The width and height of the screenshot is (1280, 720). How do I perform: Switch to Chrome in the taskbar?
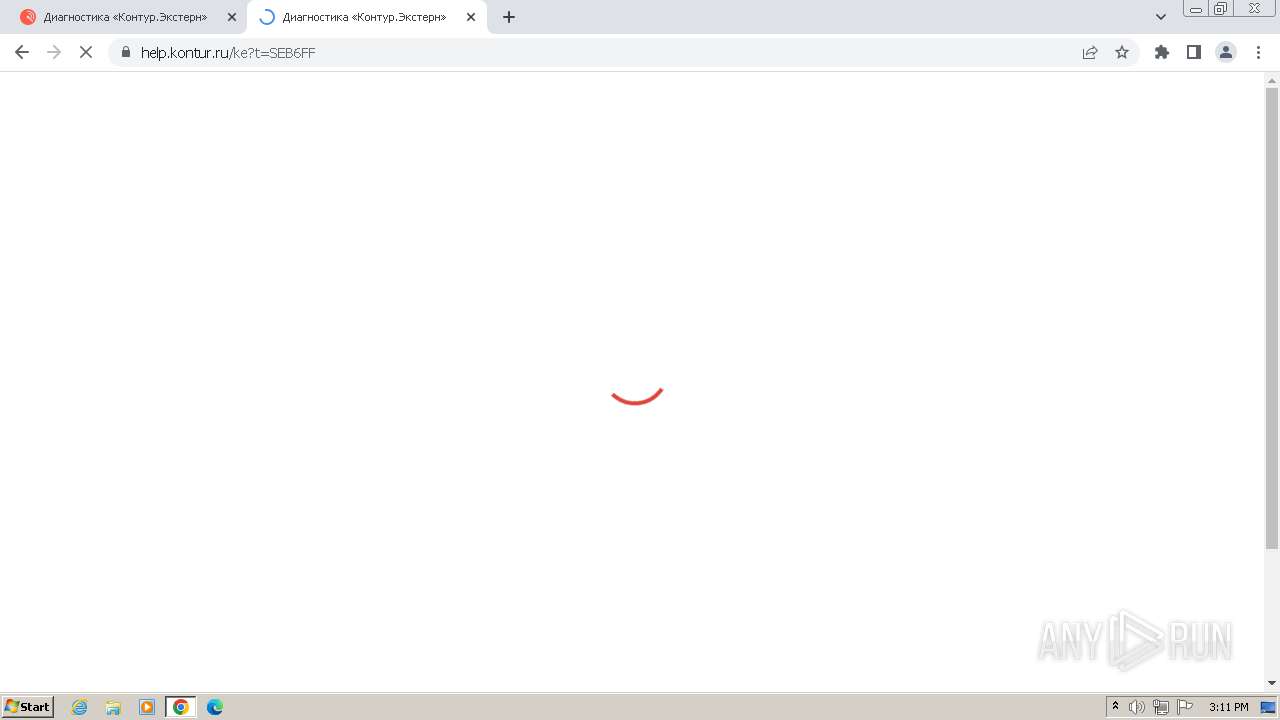click(x=180, y=707)
